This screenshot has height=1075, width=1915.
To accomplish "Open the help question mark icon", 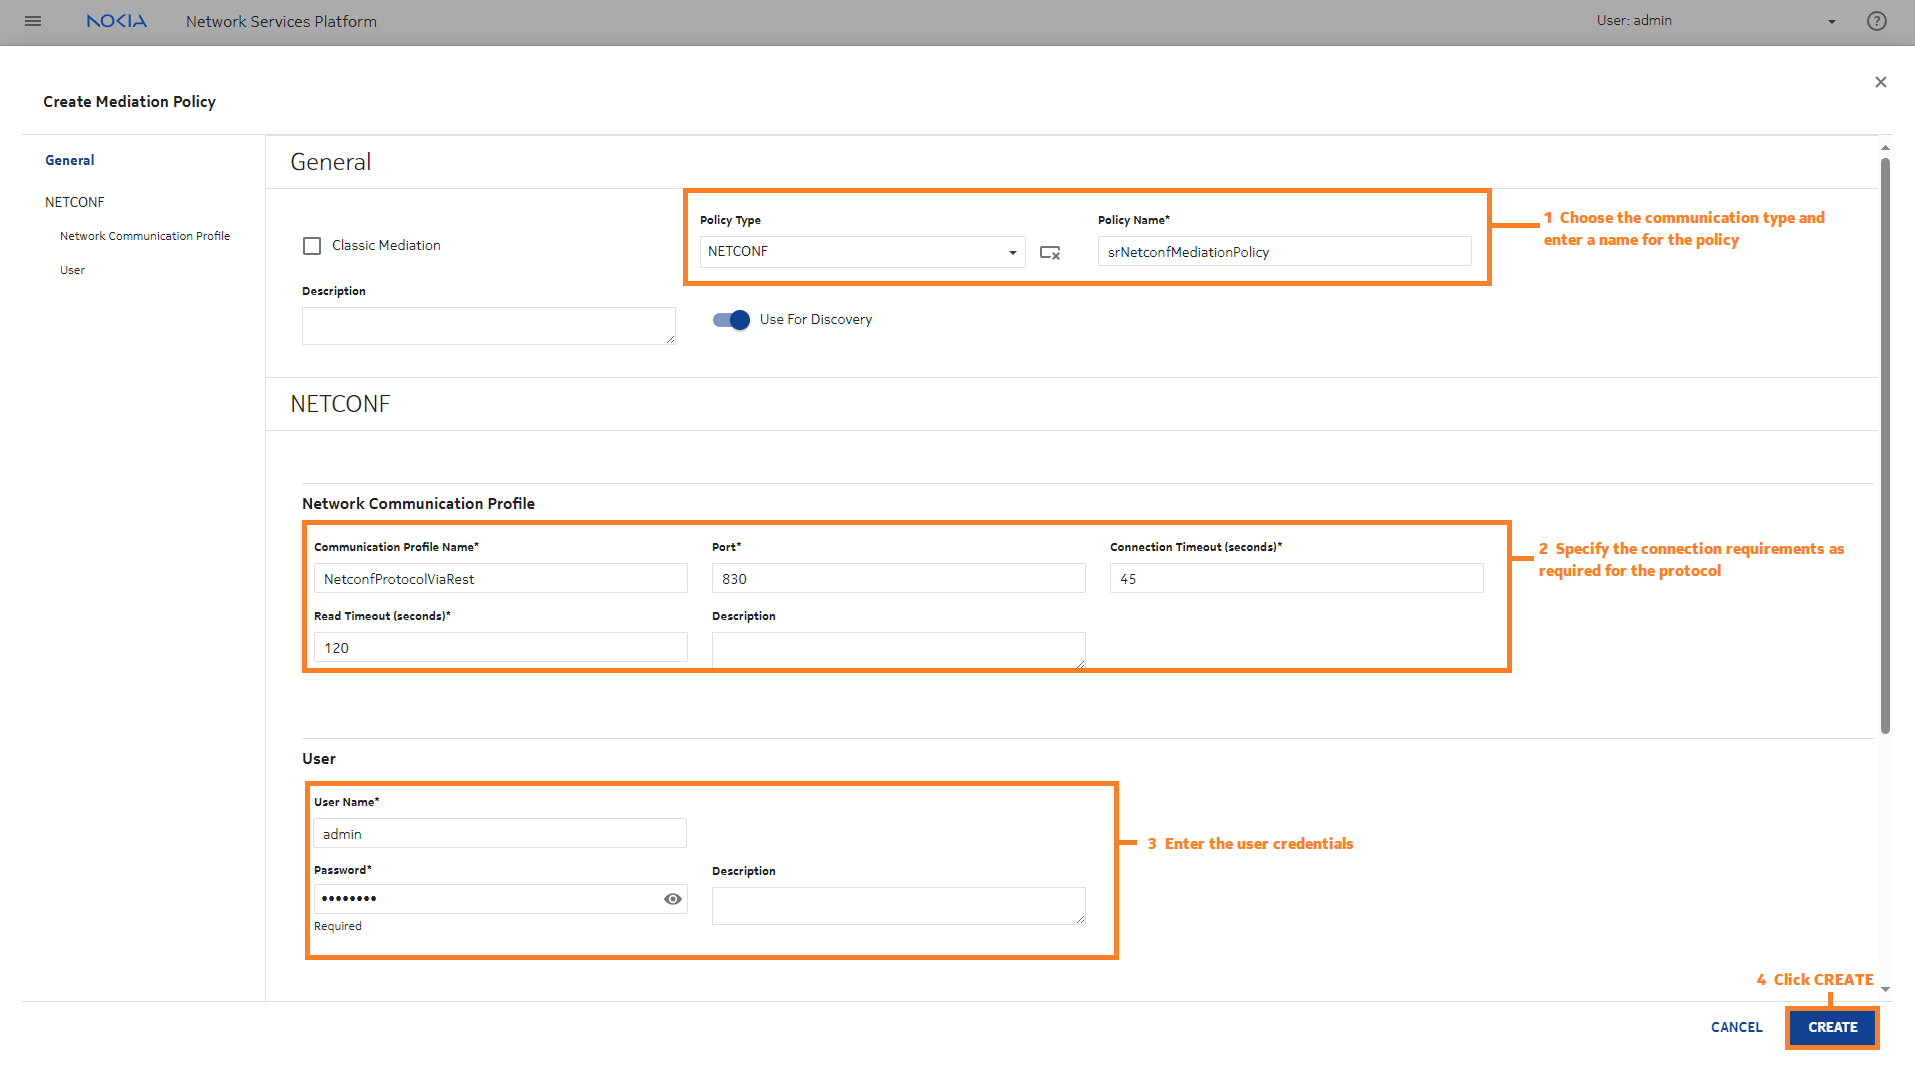I will [1877, 21].
